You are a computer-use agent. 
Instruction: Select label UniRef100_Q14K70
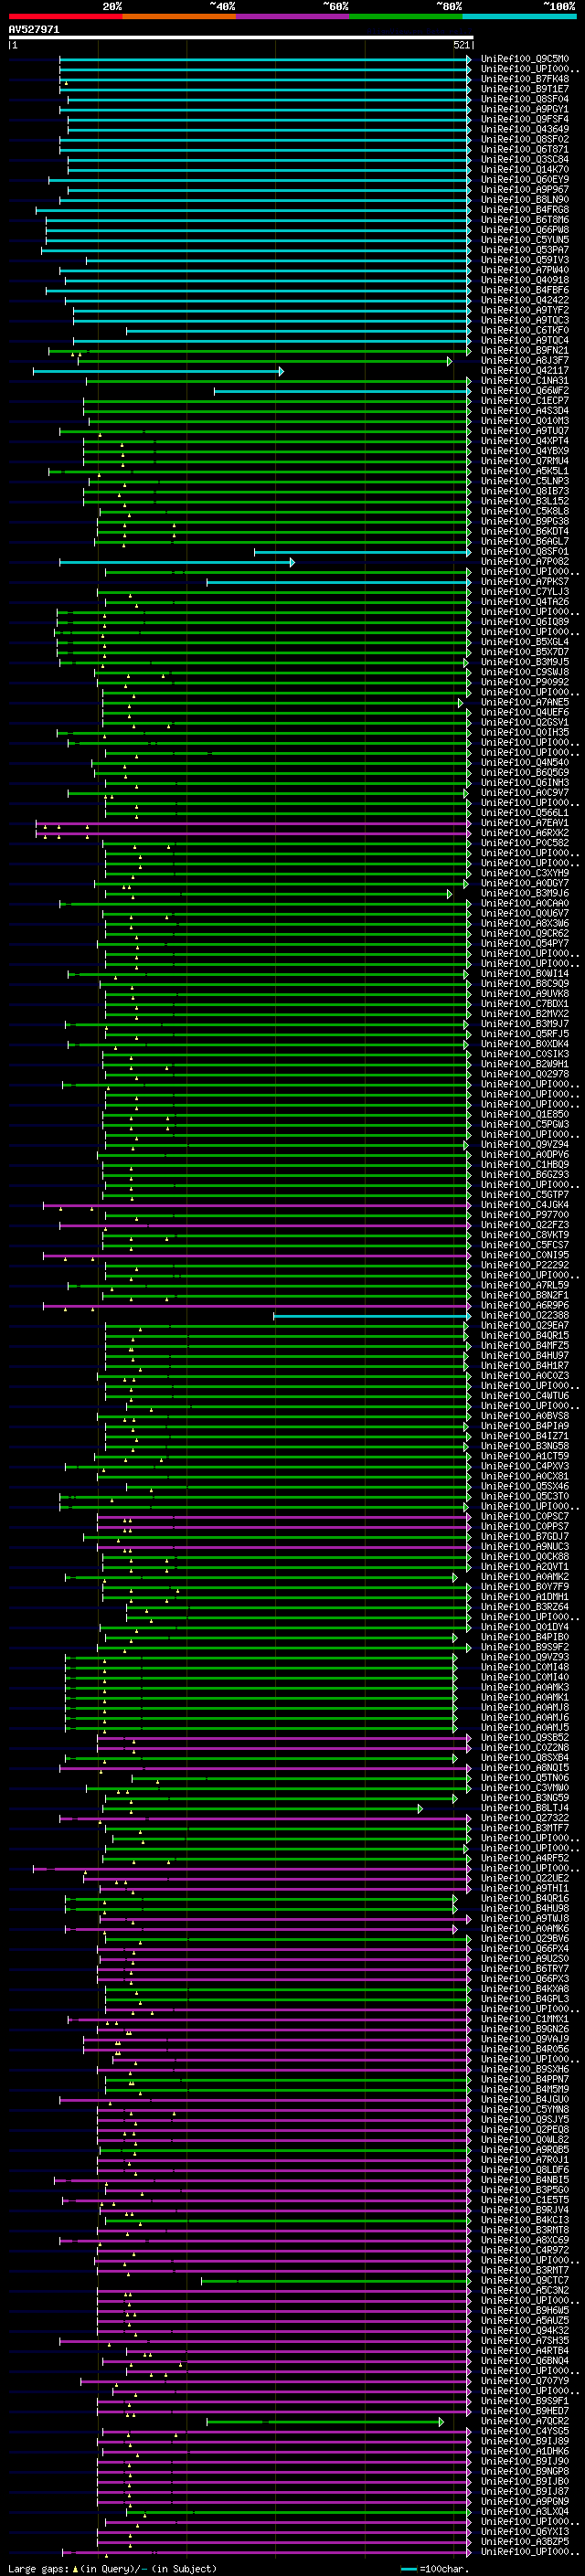click(x=525, y=170)
